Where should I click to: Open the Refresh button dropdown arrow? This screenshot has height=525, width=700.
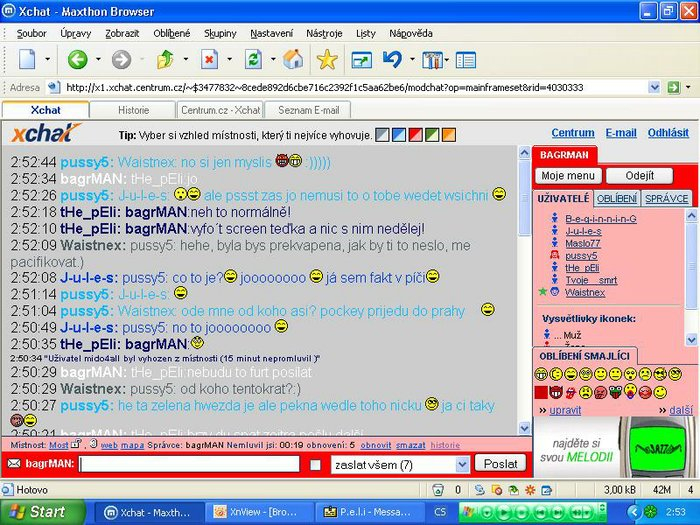coord(273,59)
